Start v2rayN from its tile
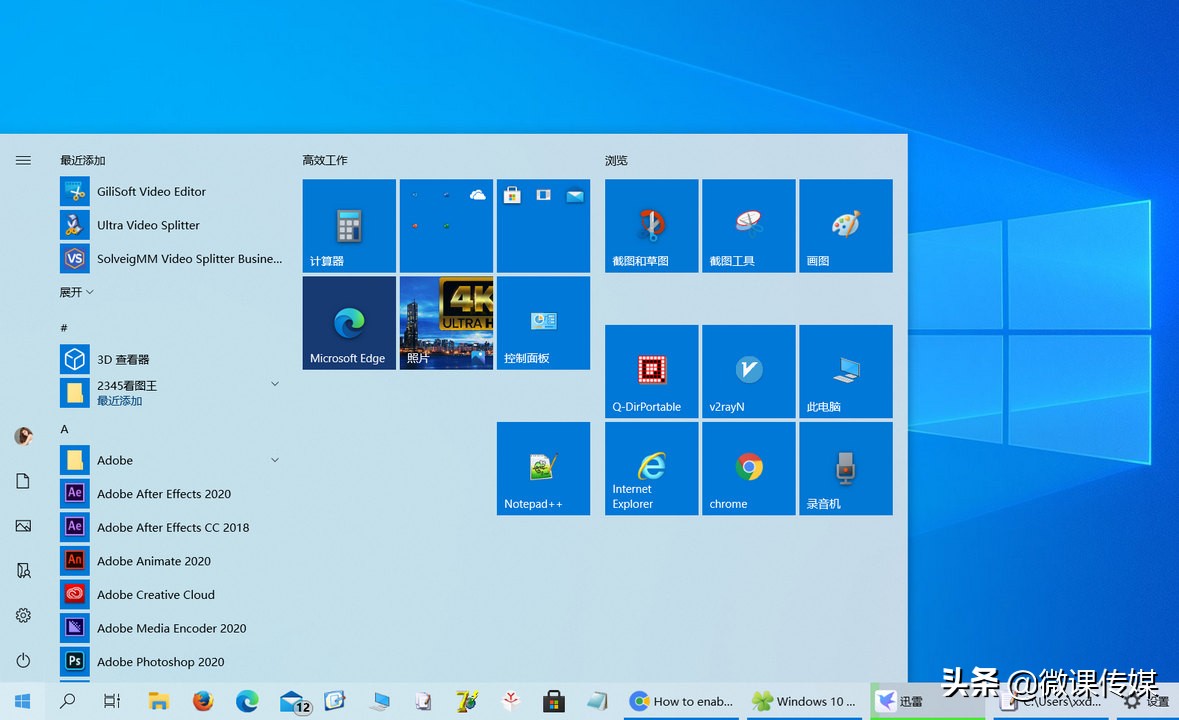Image resolution: width=1179 pixels, height=720 pixels. tap(748, 371)
